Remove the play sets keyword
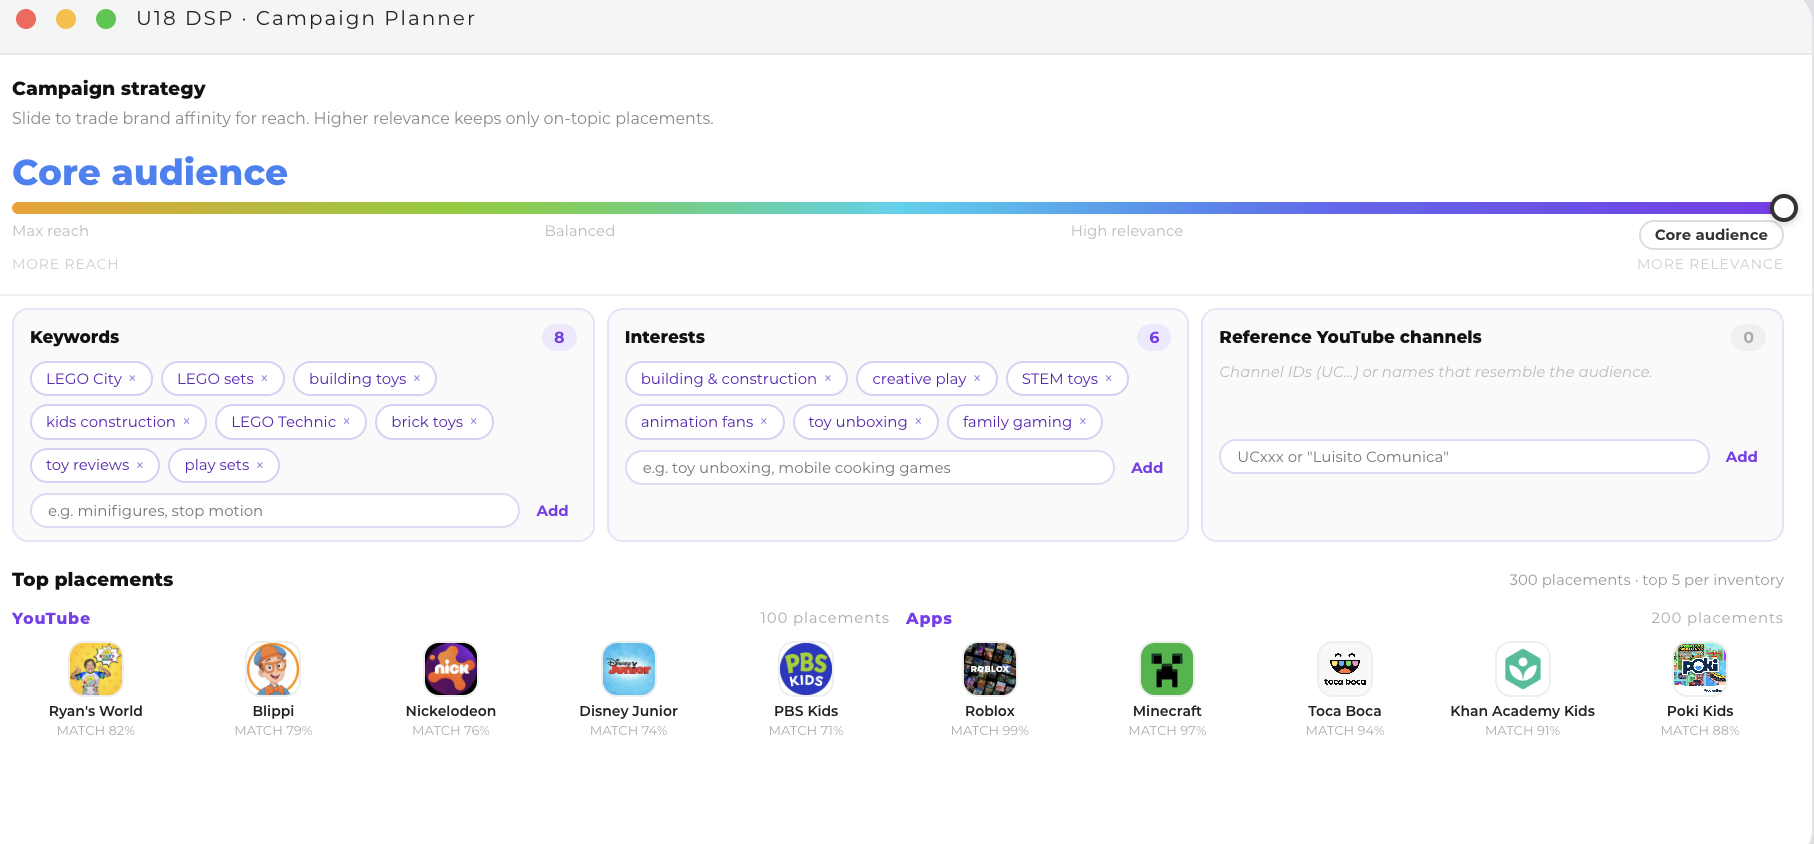Viewport: 1814px width, 844px height. click(x=260, y=464)
